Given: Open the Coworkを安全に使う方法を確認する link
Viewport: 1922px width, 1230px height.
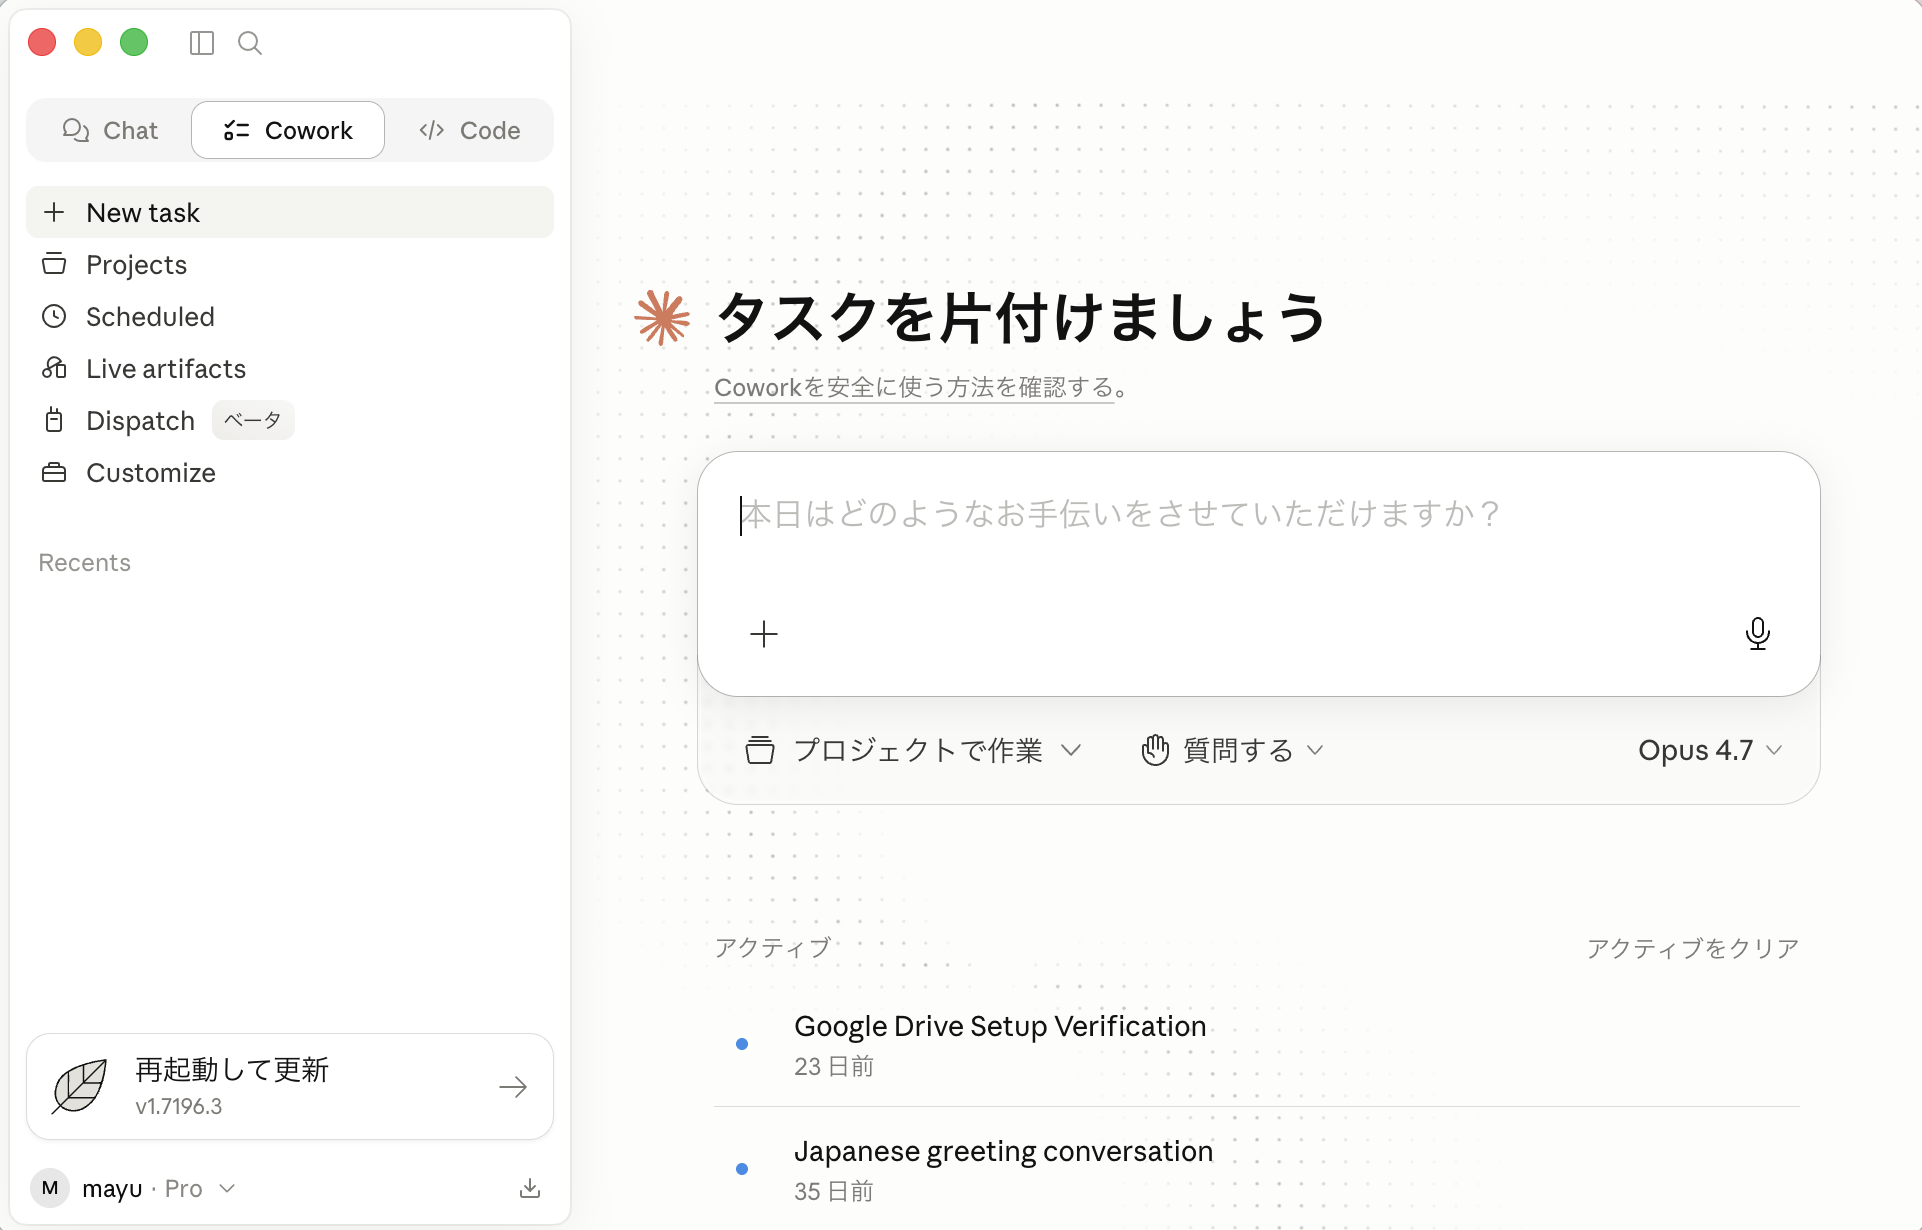Looking at the screenshot, I should [x=914, y=387].
